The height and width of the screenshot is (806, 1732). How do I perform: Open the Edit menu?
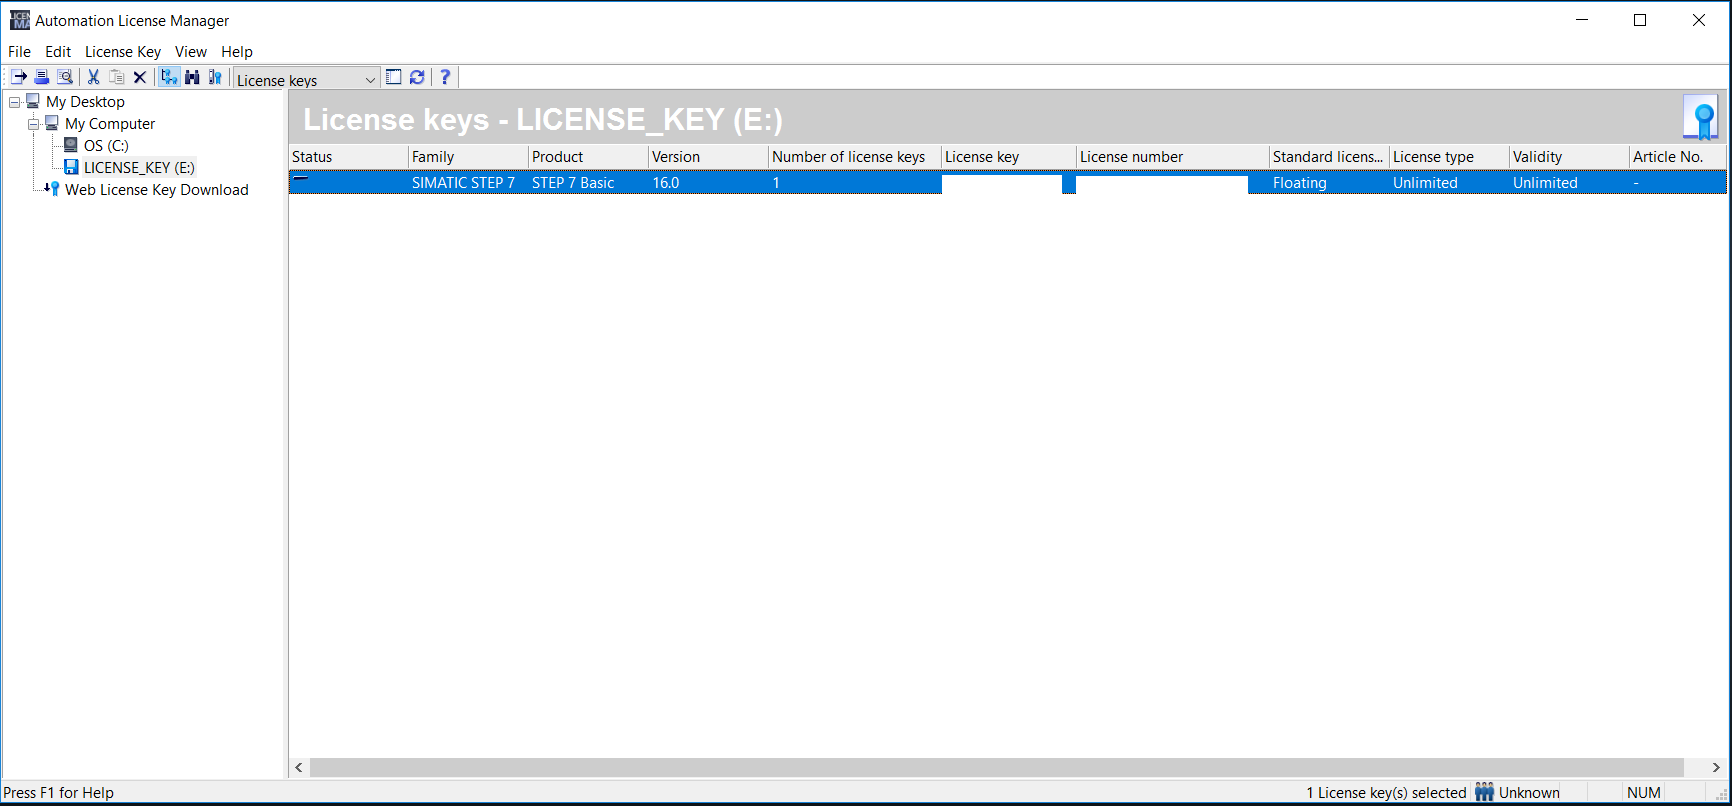pyautogui.click(x=58, y=52)
